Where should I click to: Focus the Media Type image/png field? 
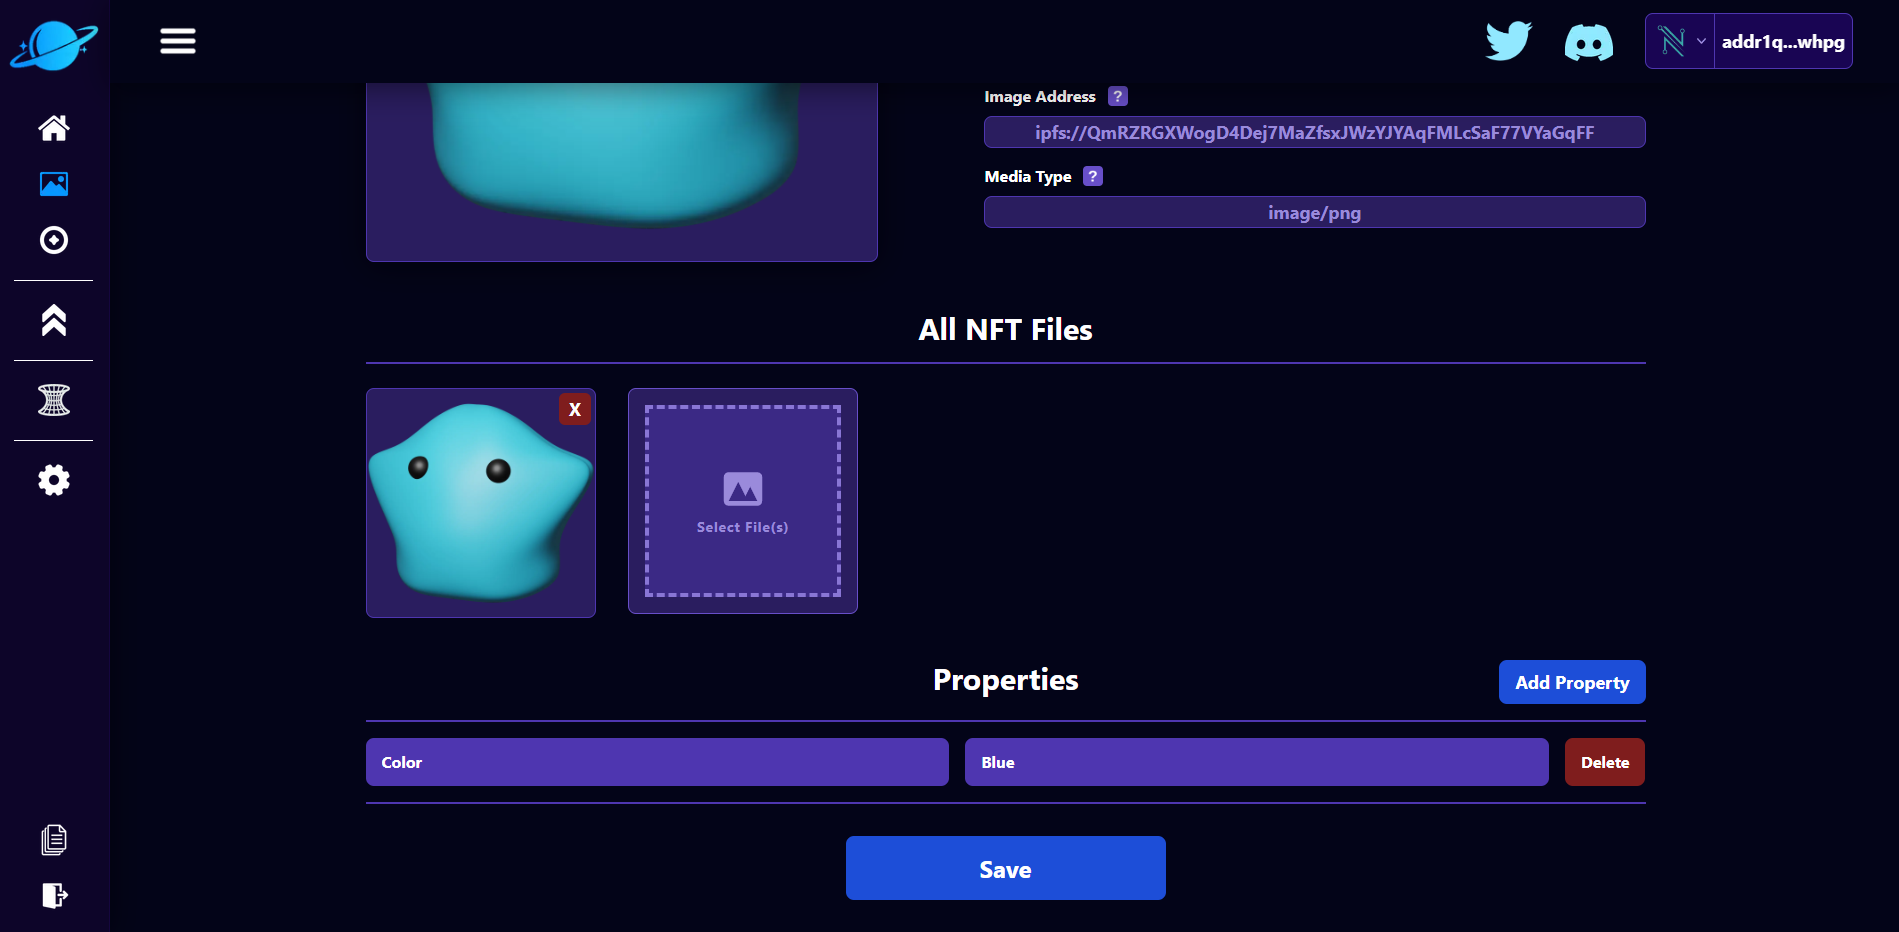point(1315,212)
